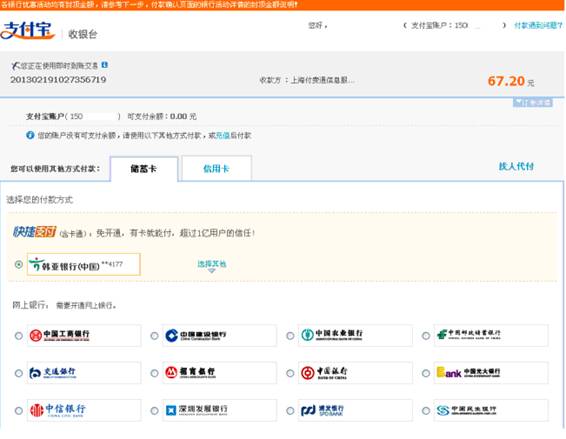Click the Postal Savings Bank logo
The height and width of the screenshot is (439, 566).
tap(469, 335)
